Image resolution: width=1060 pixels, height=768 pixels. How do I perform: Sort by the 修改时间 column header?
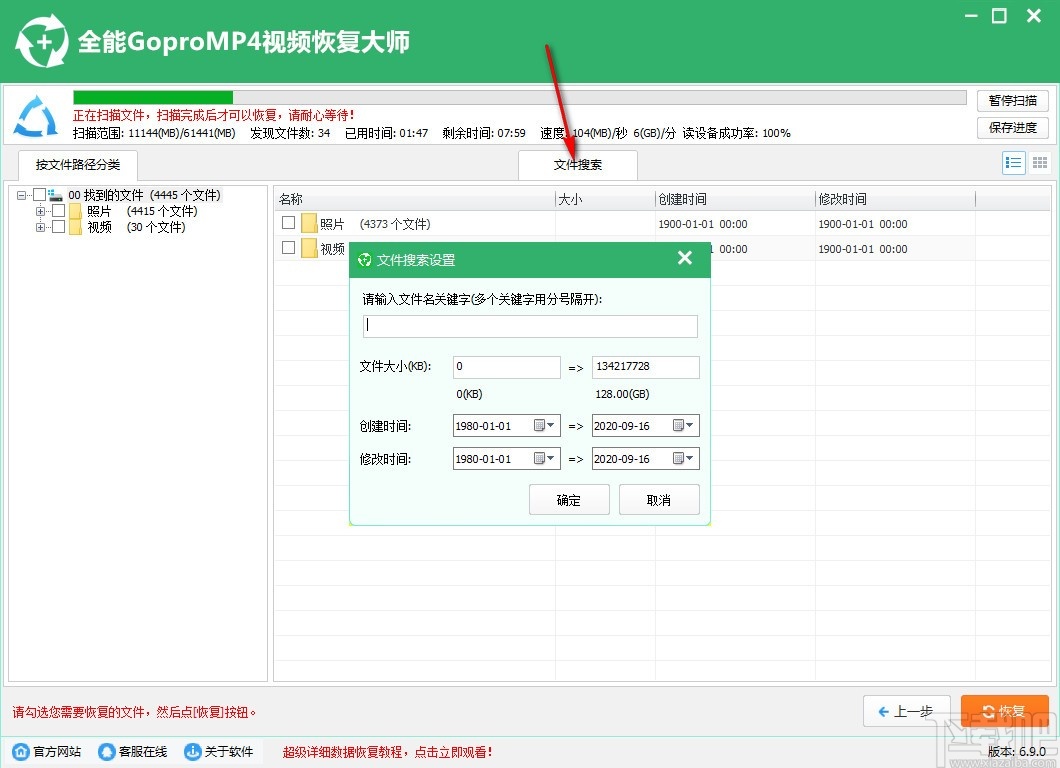[896, 199]
